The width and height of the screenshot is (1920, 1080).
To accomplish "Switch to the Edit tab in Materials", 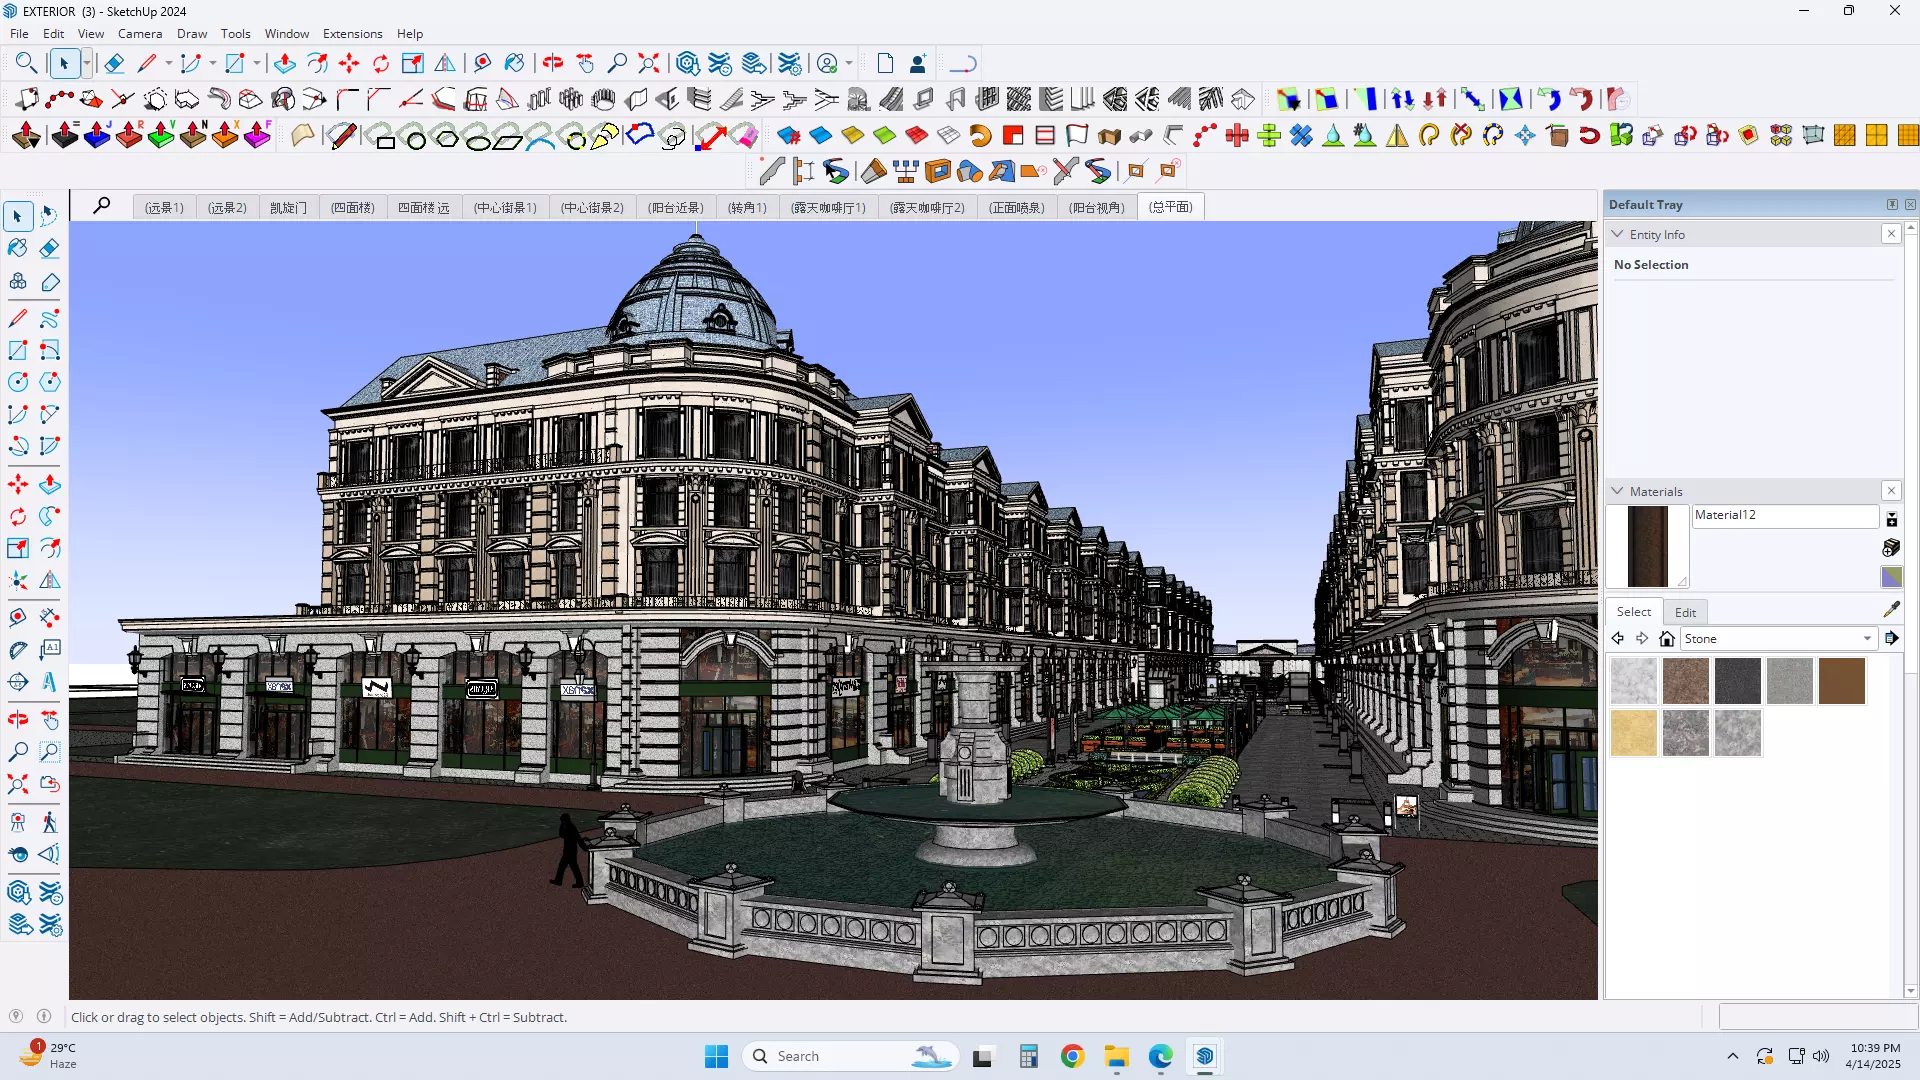I will (1685, 612).
